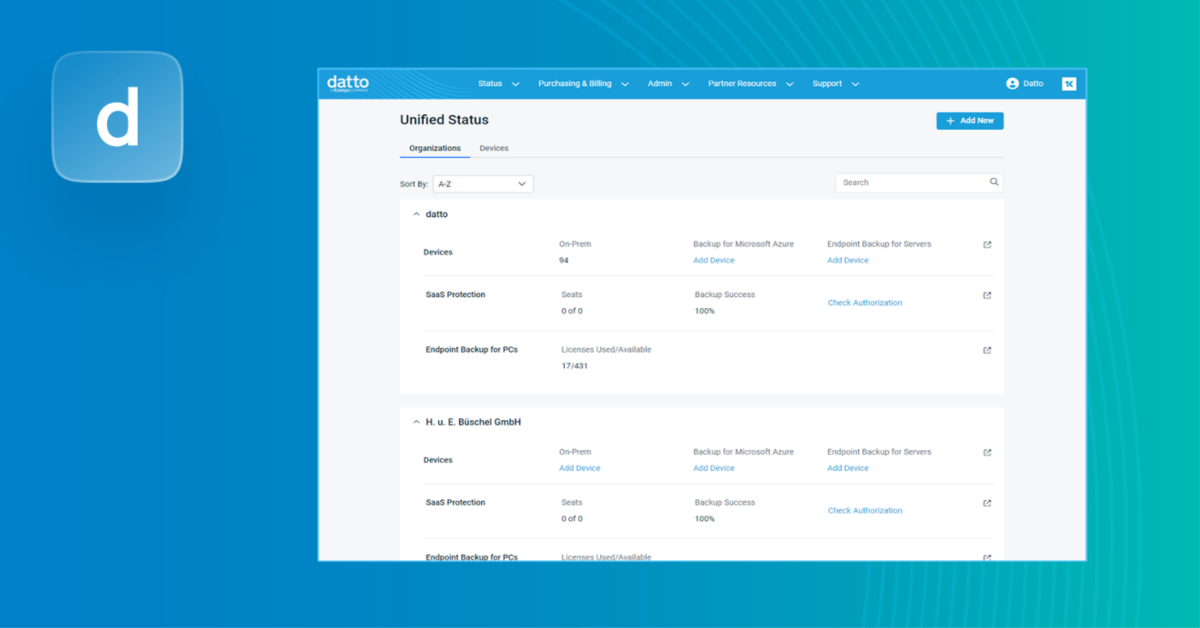Expand the Status menu
Image resolution: width=1200 pixels, height=628 pixels.
498,84
